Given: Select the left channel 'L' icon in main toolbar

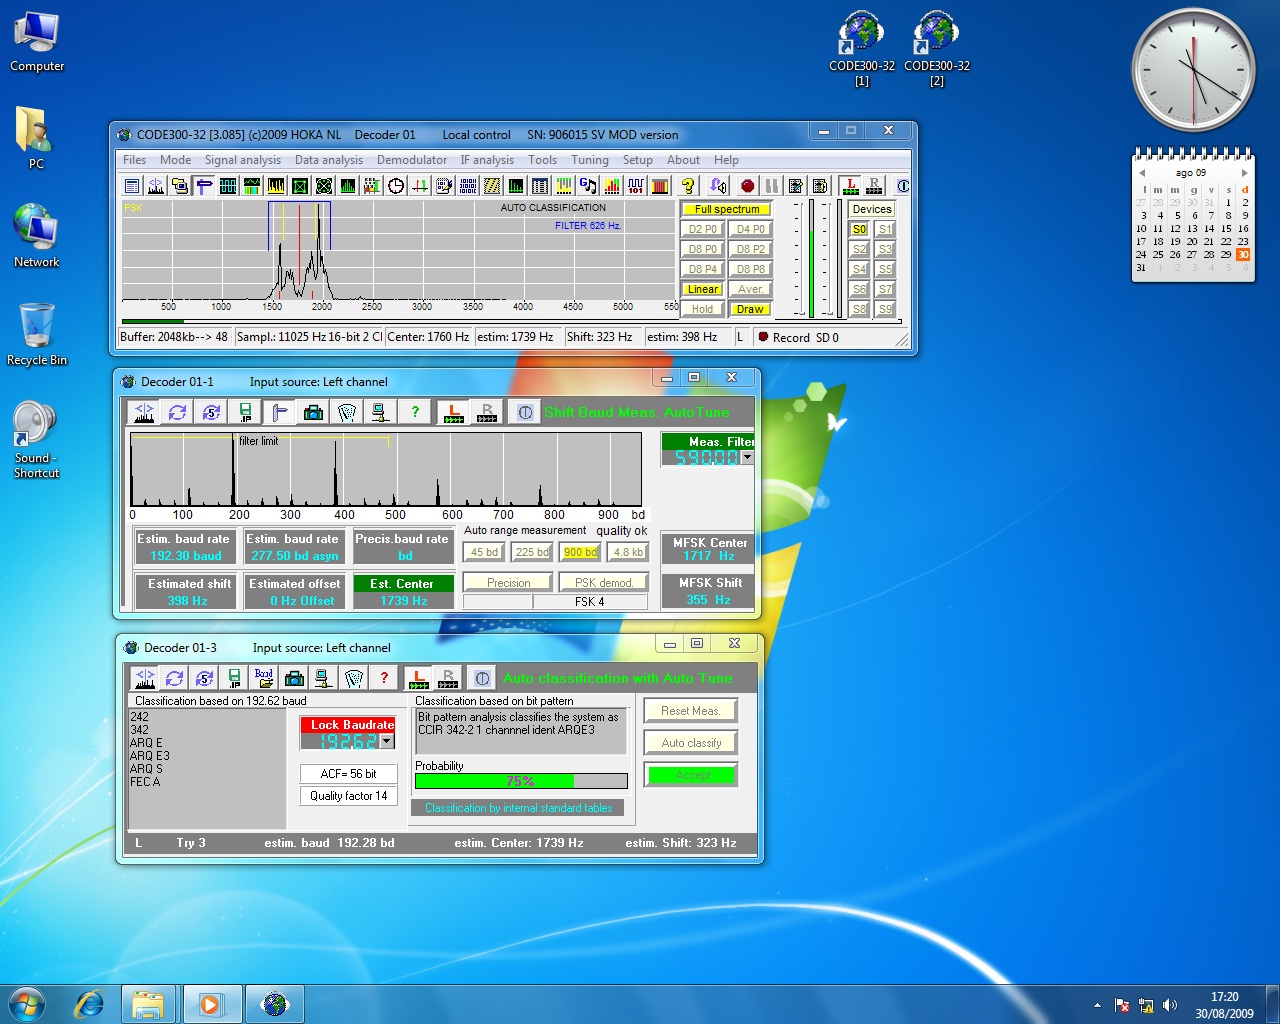Looking at the screenshot, I should tap(849, 186).
